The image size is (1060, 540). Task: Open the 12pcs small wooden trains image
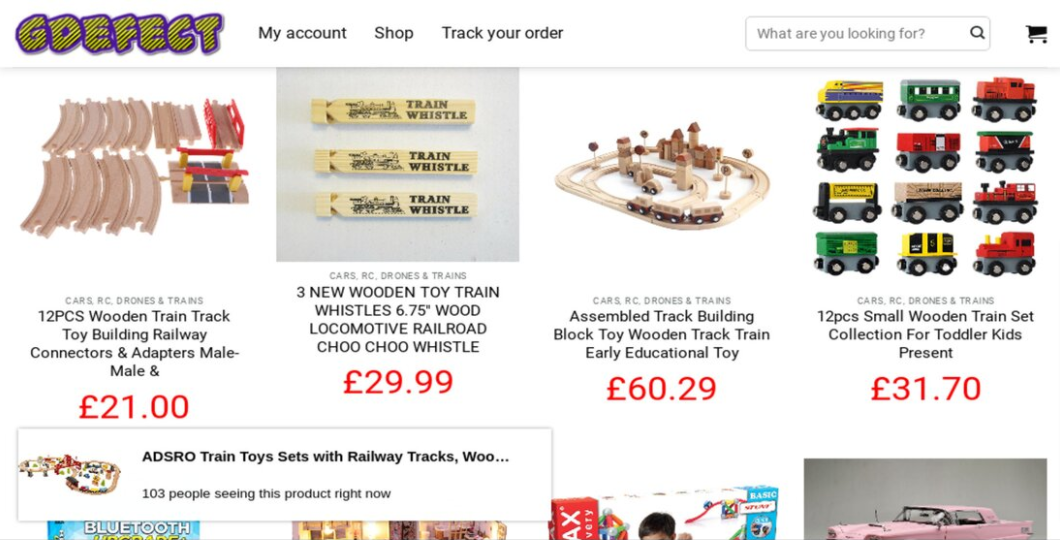pos(925,176)
